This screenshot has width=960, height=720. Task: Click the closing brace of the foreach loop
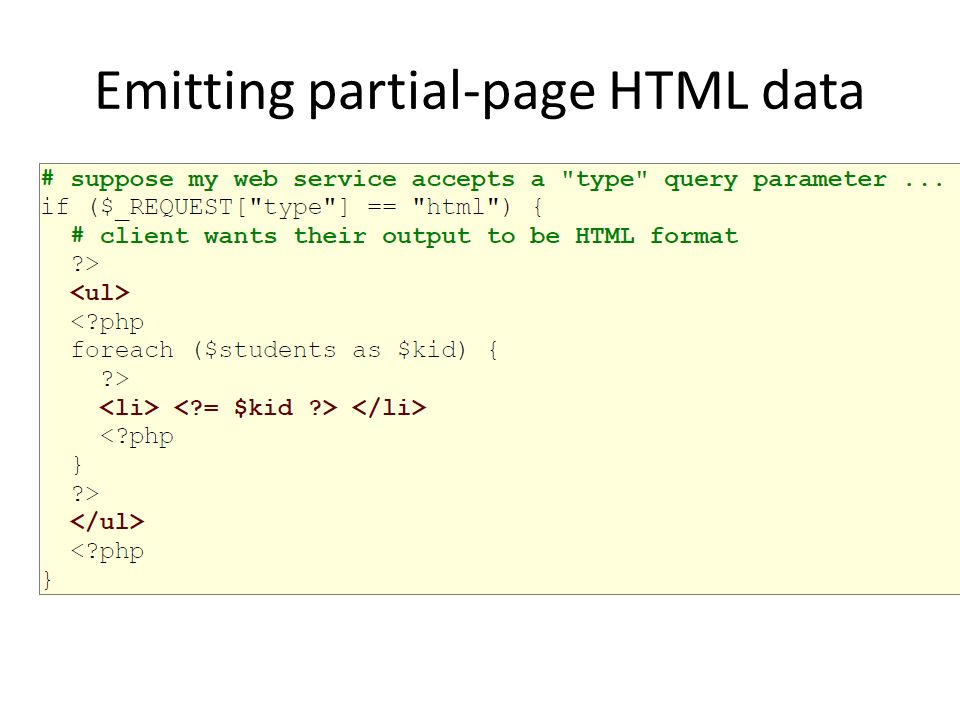click(77, 465)
